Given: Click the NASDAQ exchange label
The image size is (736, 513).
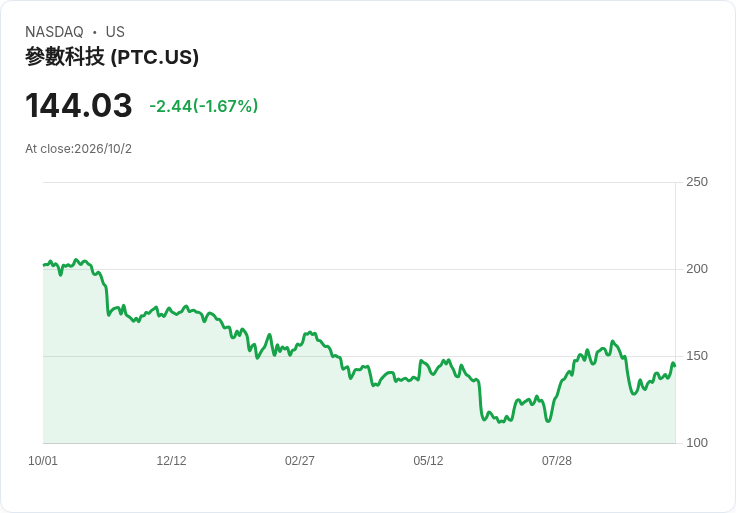Looking at the screenshot, I should coord(54,32).
